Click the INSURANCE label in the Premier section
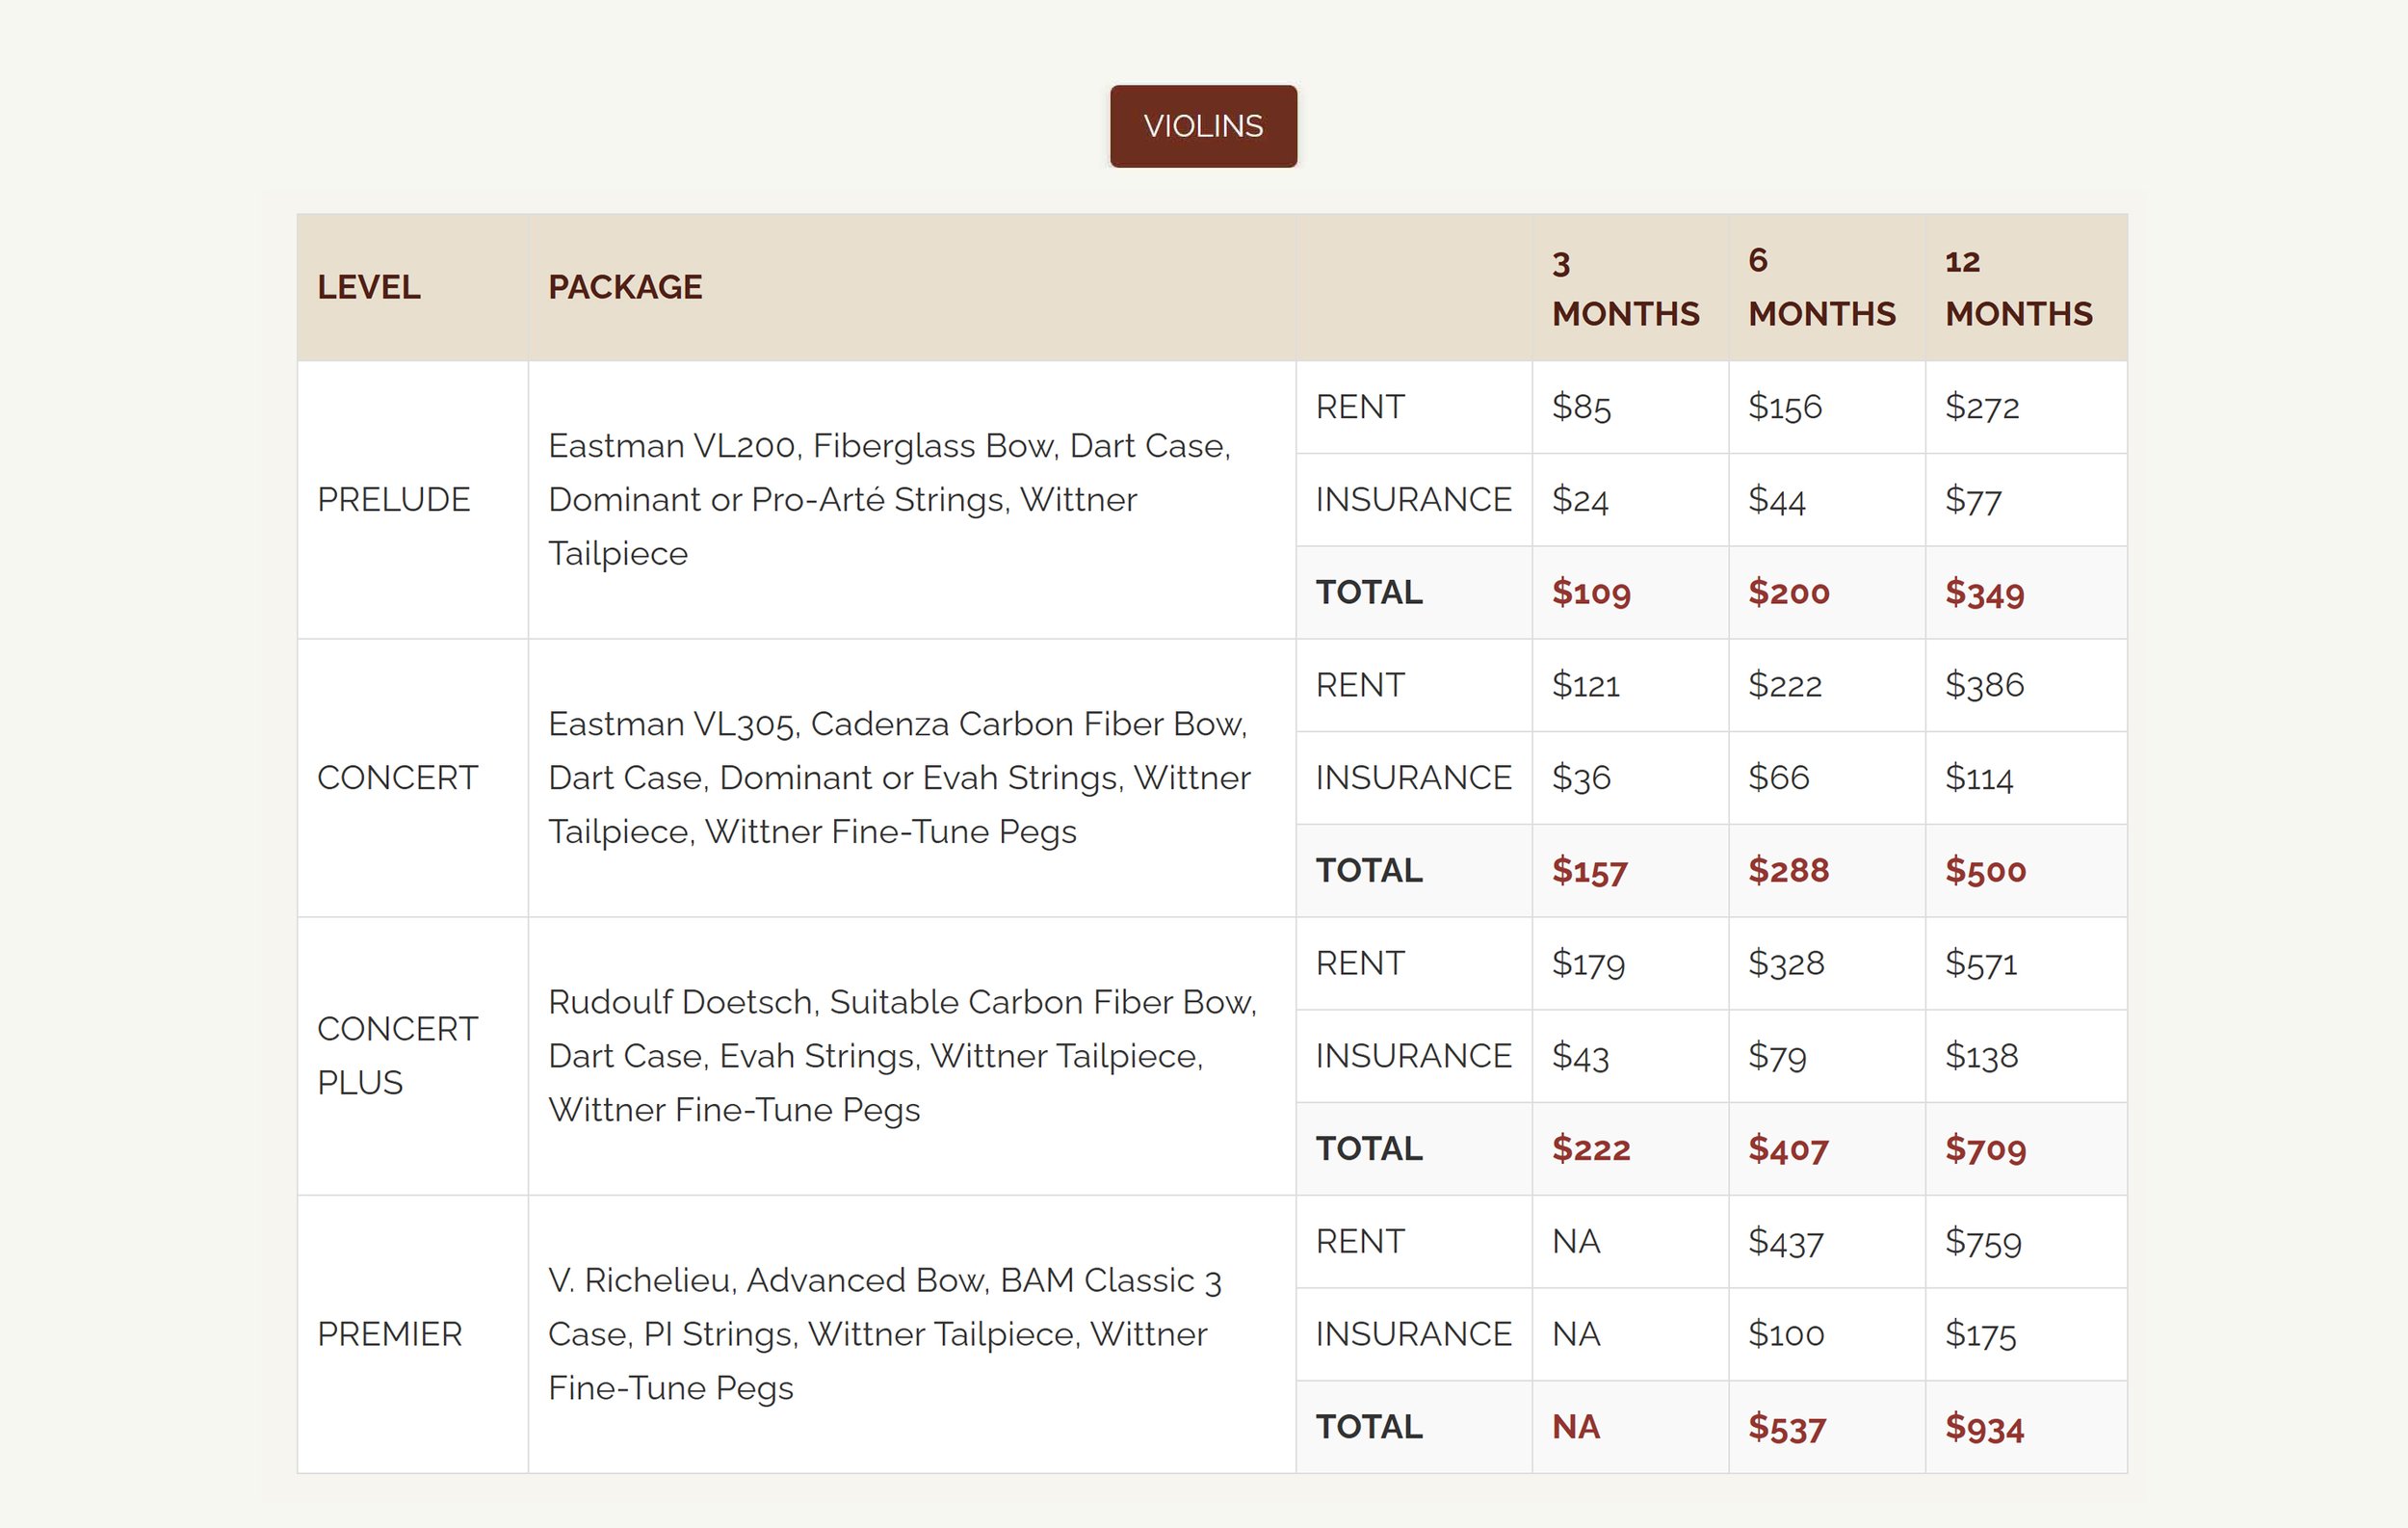2408x1528 pixels. pos(1413,1334)
